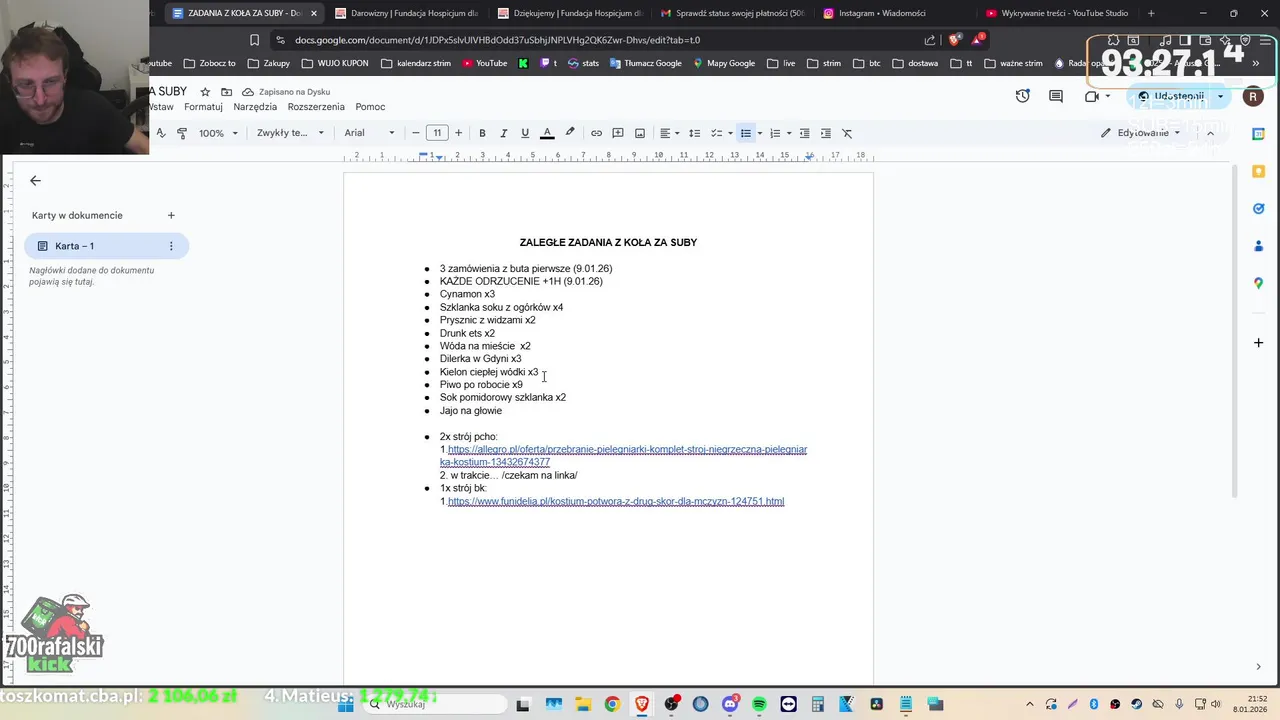Open the funidelia.pl monster costume link
Image resolution: width=1280 pixels, height=720 pixels.
616,501
